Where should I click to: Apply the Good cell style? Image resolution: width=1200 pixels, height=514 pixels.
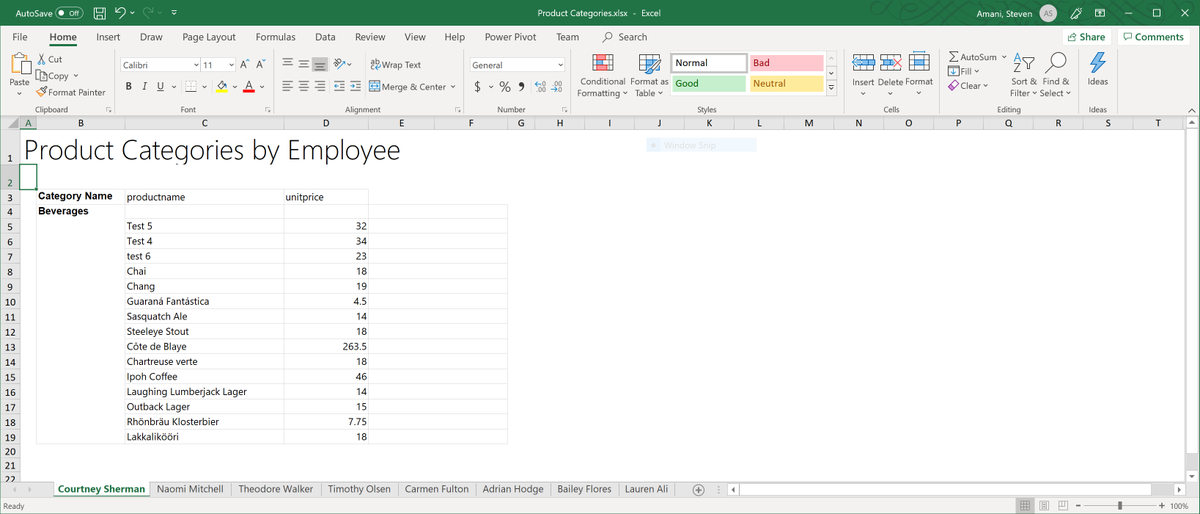[x=708, y=83]
